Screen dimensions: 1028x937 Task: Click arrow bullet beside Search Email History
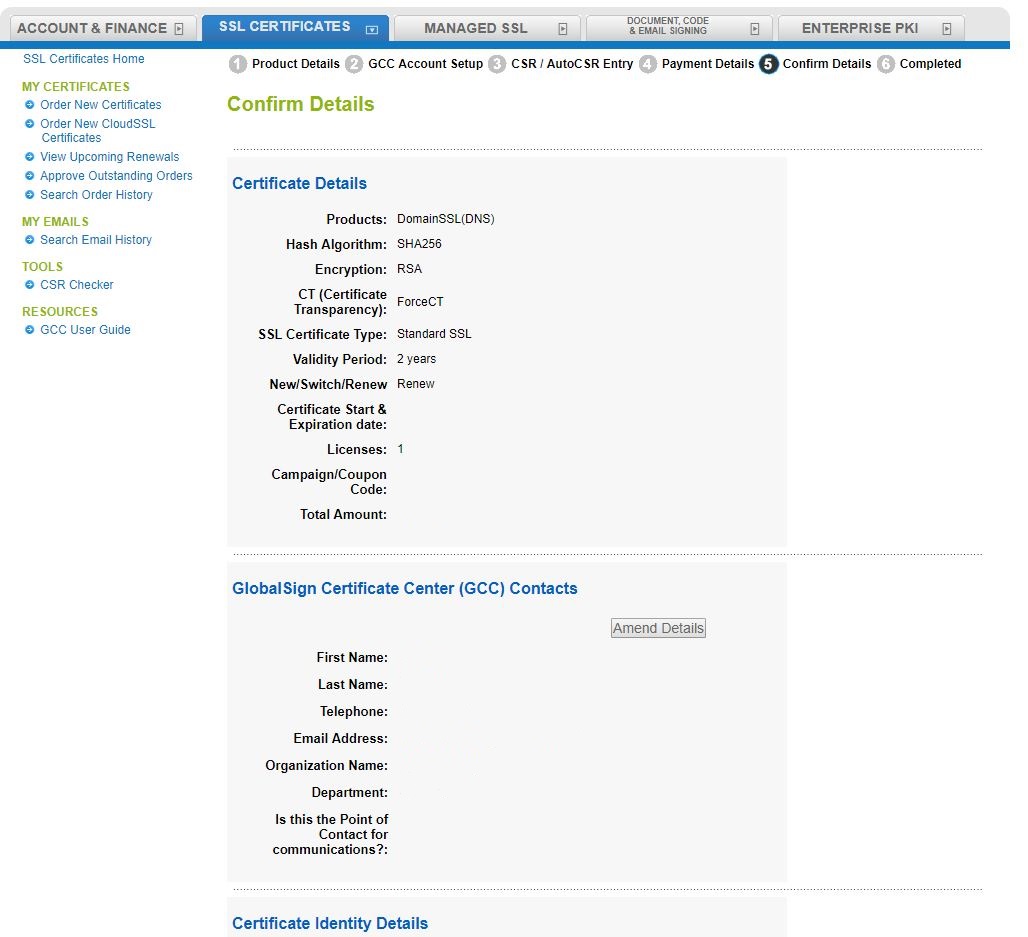coord(30,240)
